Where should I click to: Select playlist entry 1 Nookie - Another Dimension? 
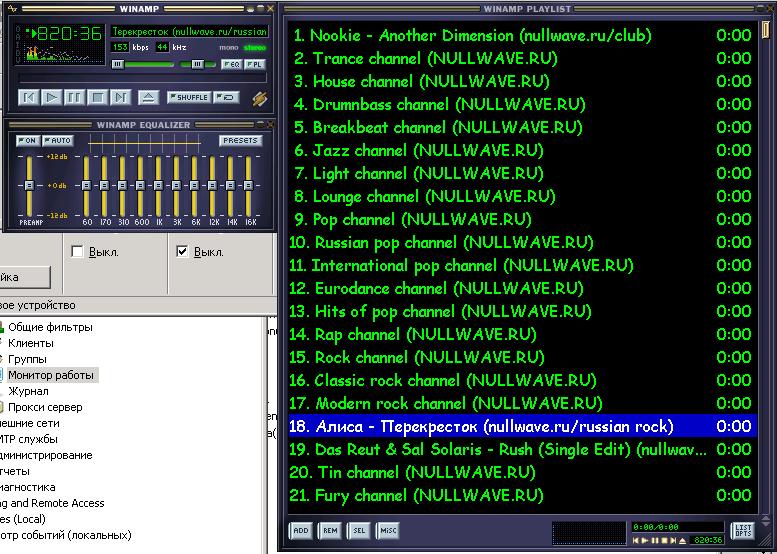(x=523, y=35)
